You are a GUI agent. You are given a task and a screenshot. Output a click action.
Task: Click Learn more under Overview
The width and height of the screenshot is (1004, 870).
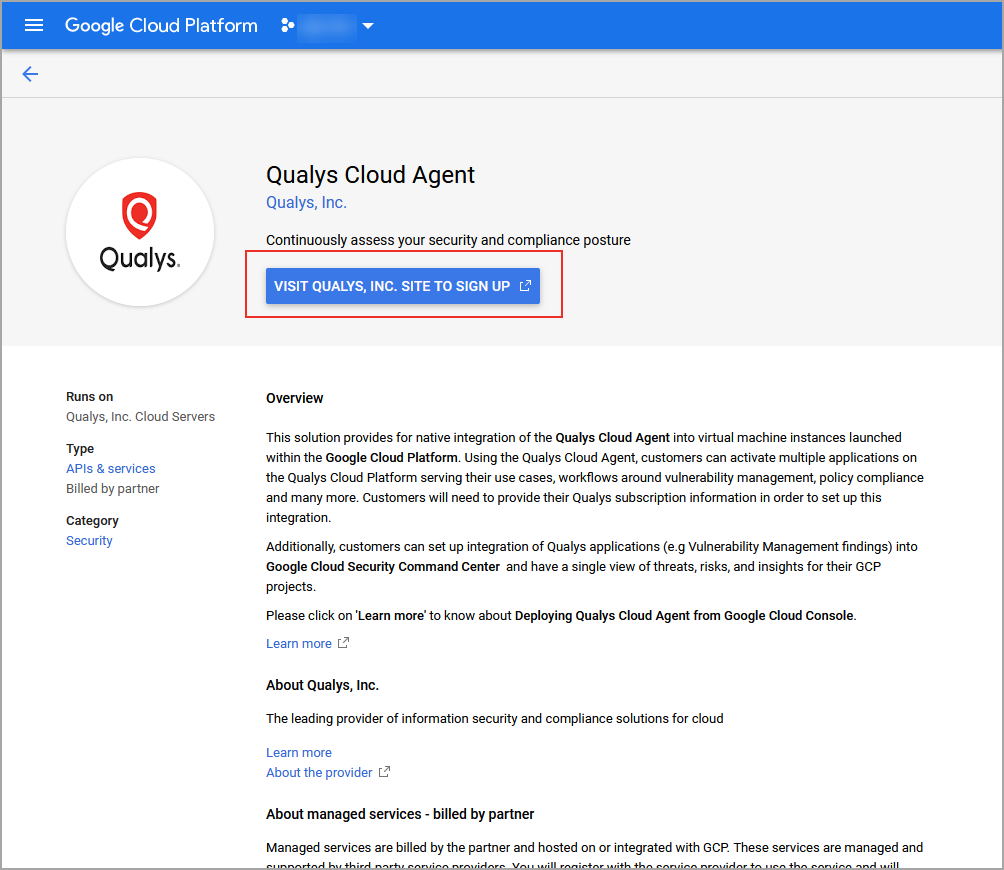click(x=298, y=644)
